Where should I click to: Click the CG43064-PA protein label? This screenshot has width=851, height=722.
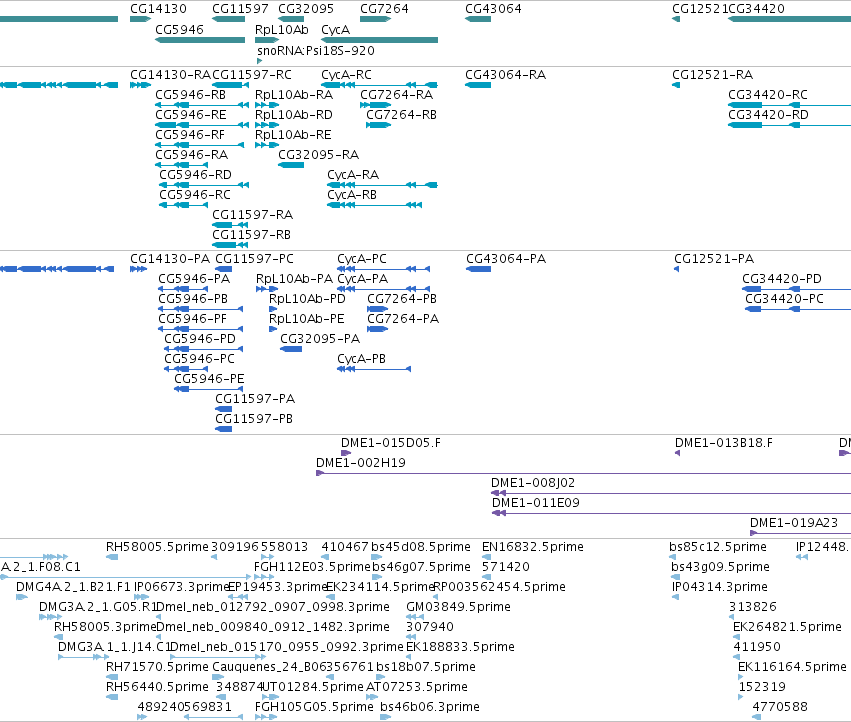506,259
